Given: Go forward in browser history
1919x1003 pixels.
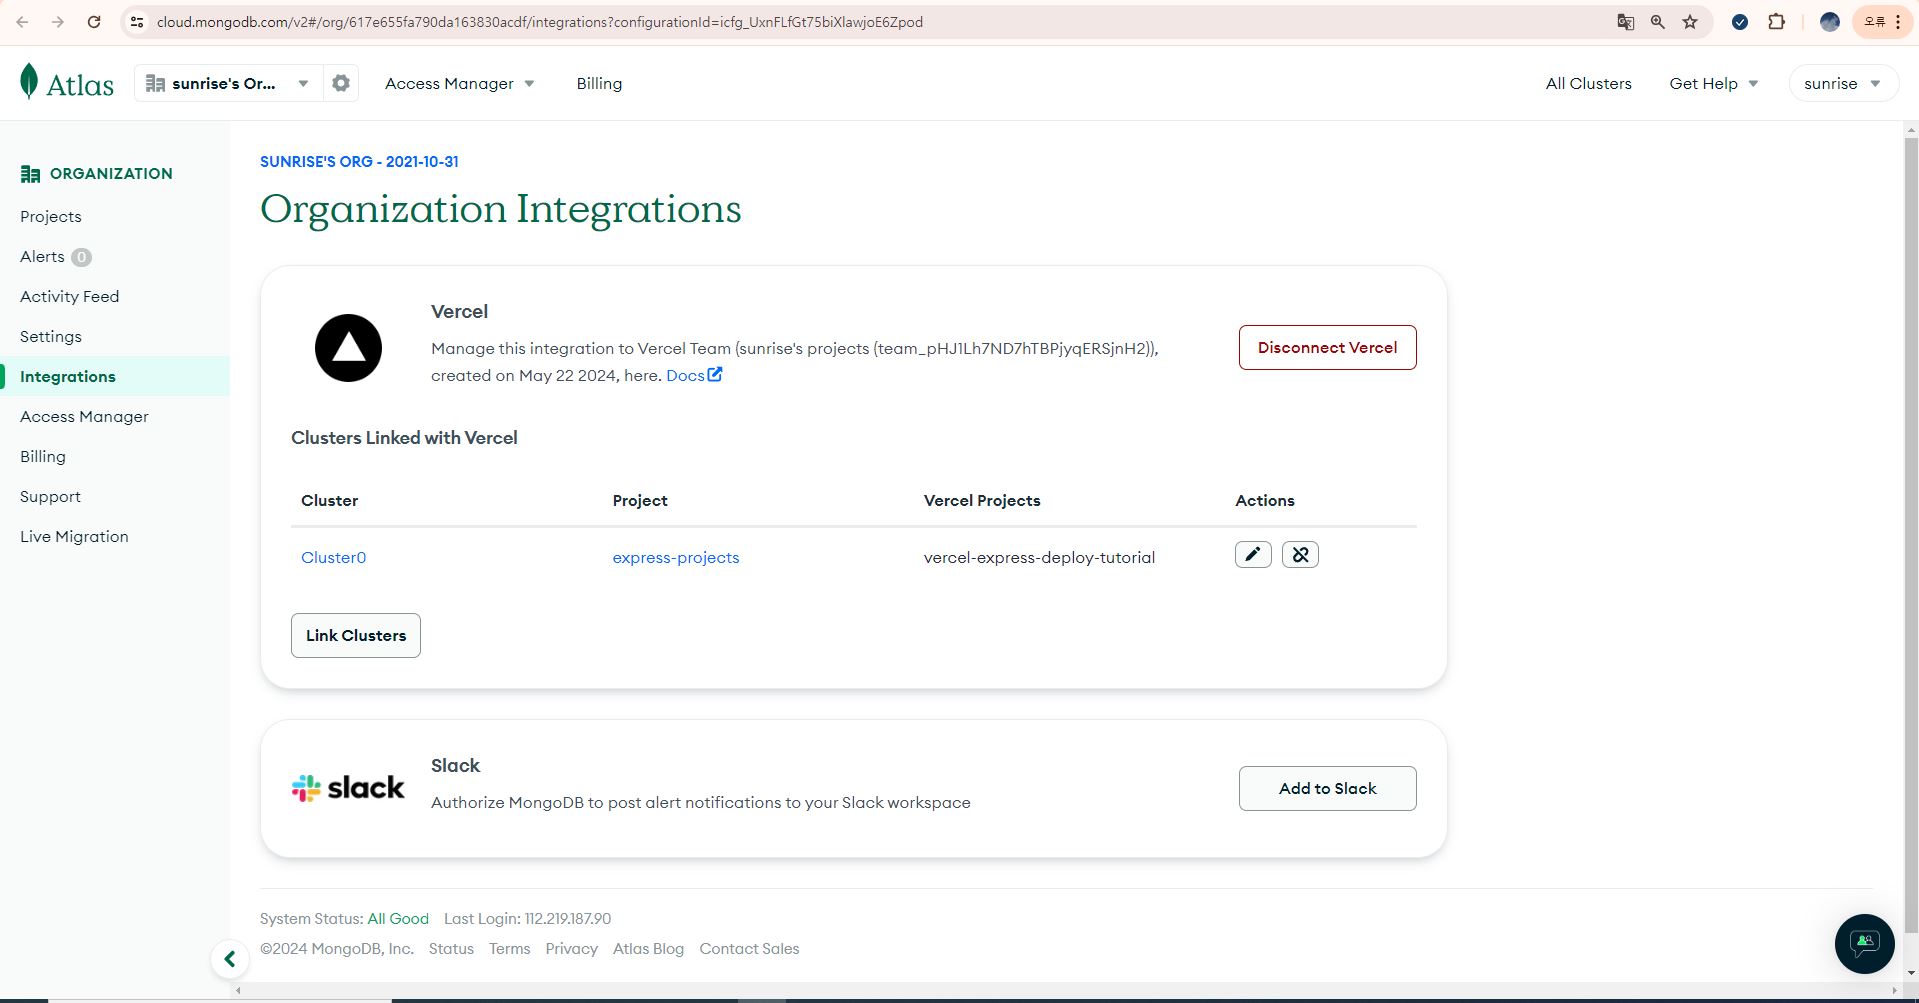Looking at the screenshot, I should 57,22.
